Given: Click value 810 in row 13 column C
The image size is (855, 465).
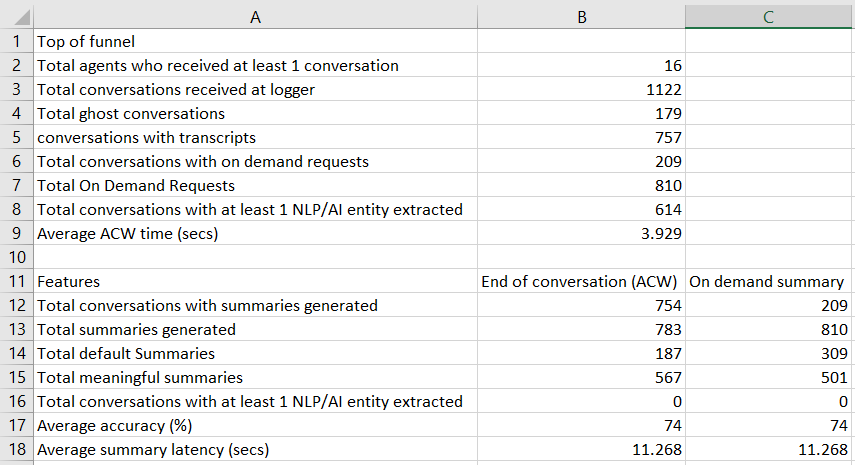Looking at the screenshot, I should pyautogui.click(x=768, y=329).
